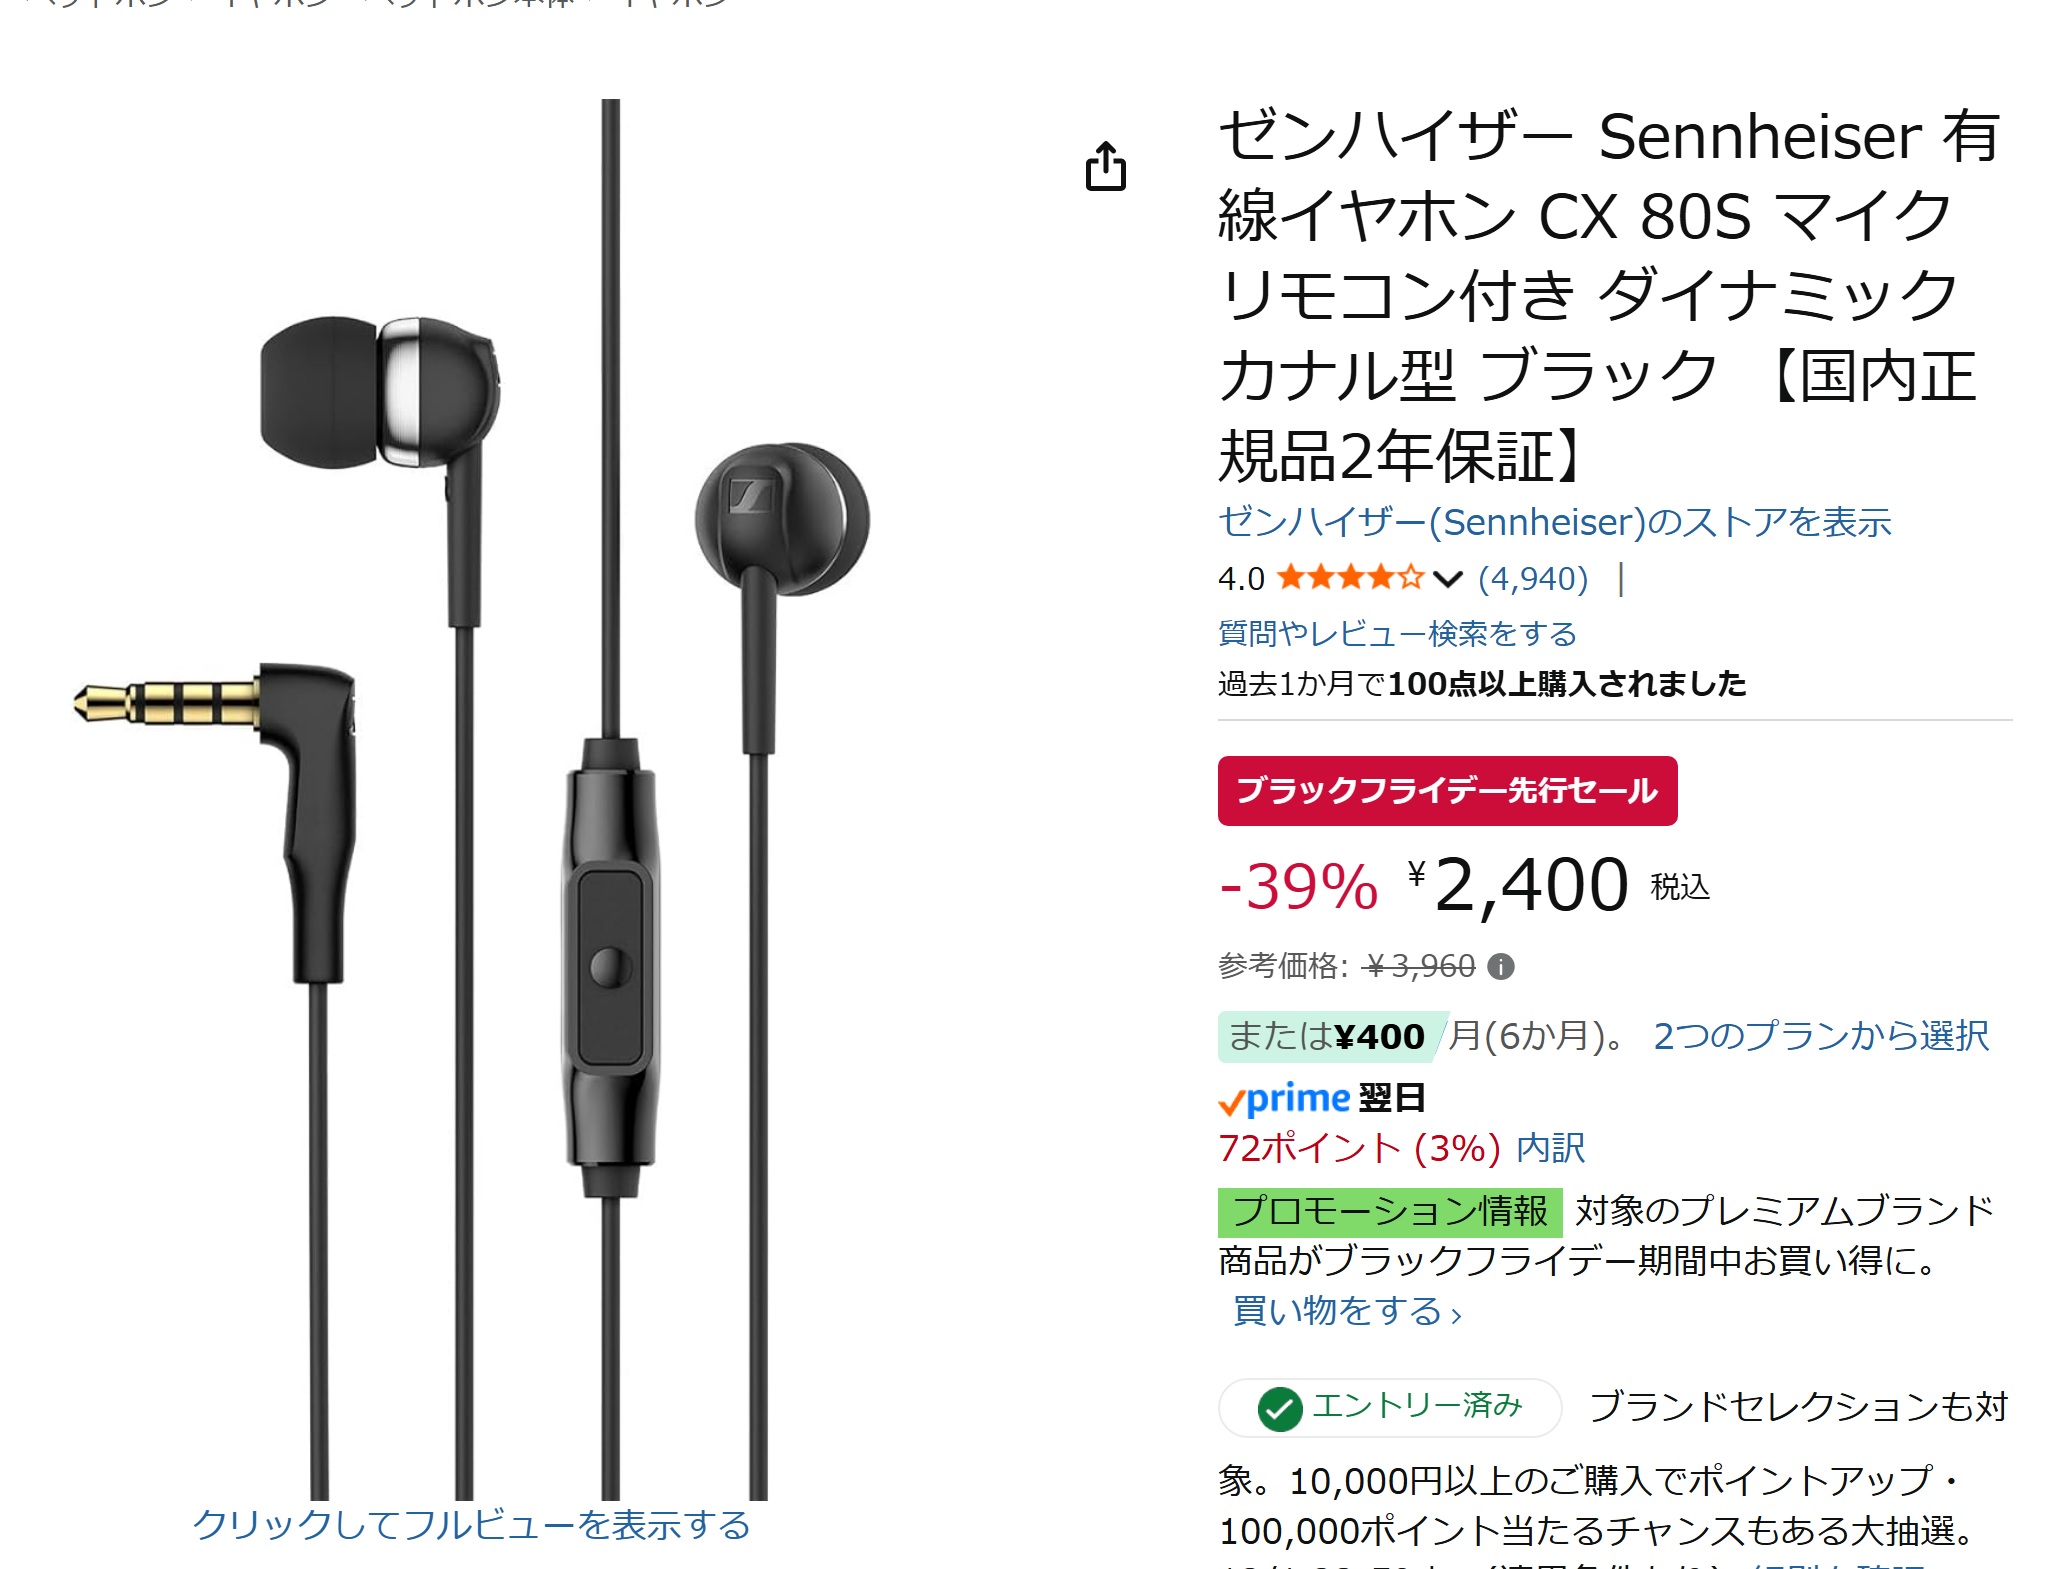
Task: Click the share icon beside product image
Action: [1105, 166]
